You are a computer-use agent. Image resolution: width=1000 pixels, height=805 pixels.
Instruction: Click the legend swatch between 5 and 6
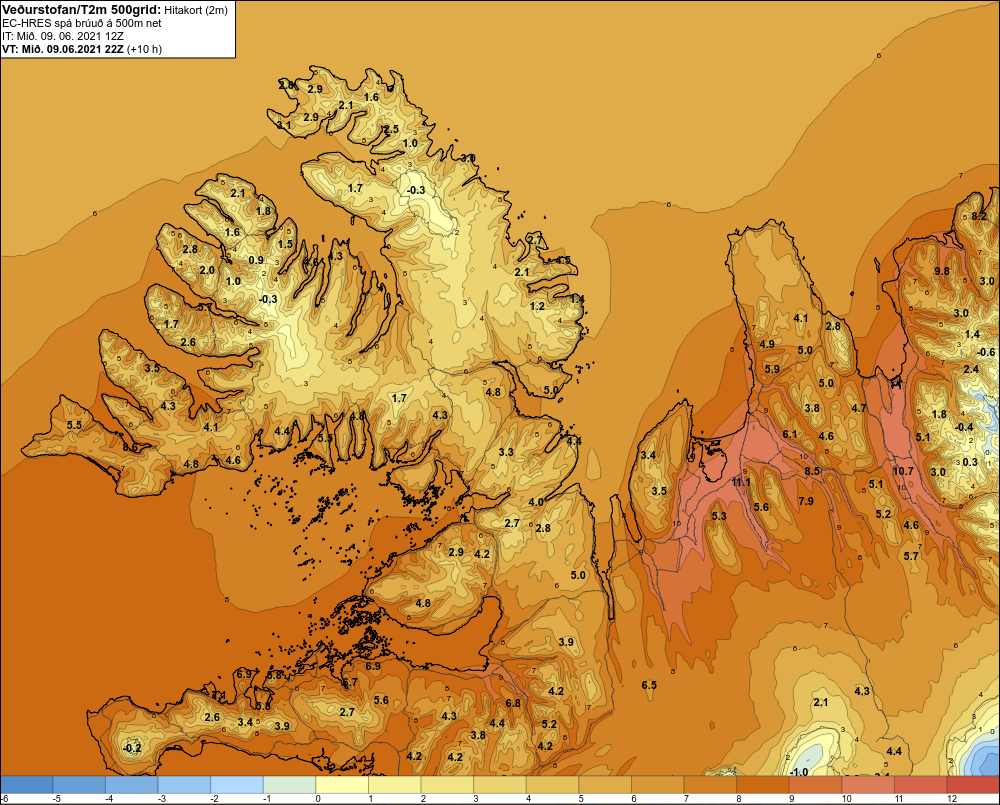click(x=605, y=784)
